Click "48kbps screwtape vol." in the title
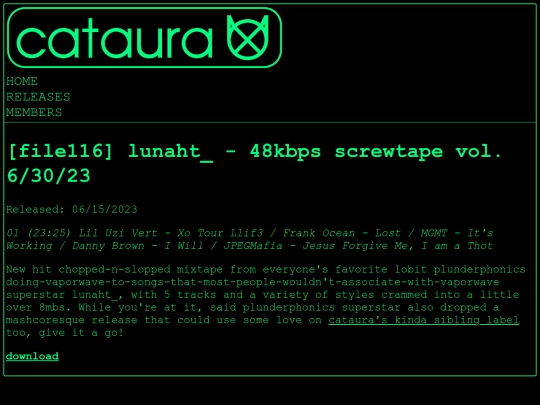This screenshot has width=540, height=405. (x=375, y=152)
